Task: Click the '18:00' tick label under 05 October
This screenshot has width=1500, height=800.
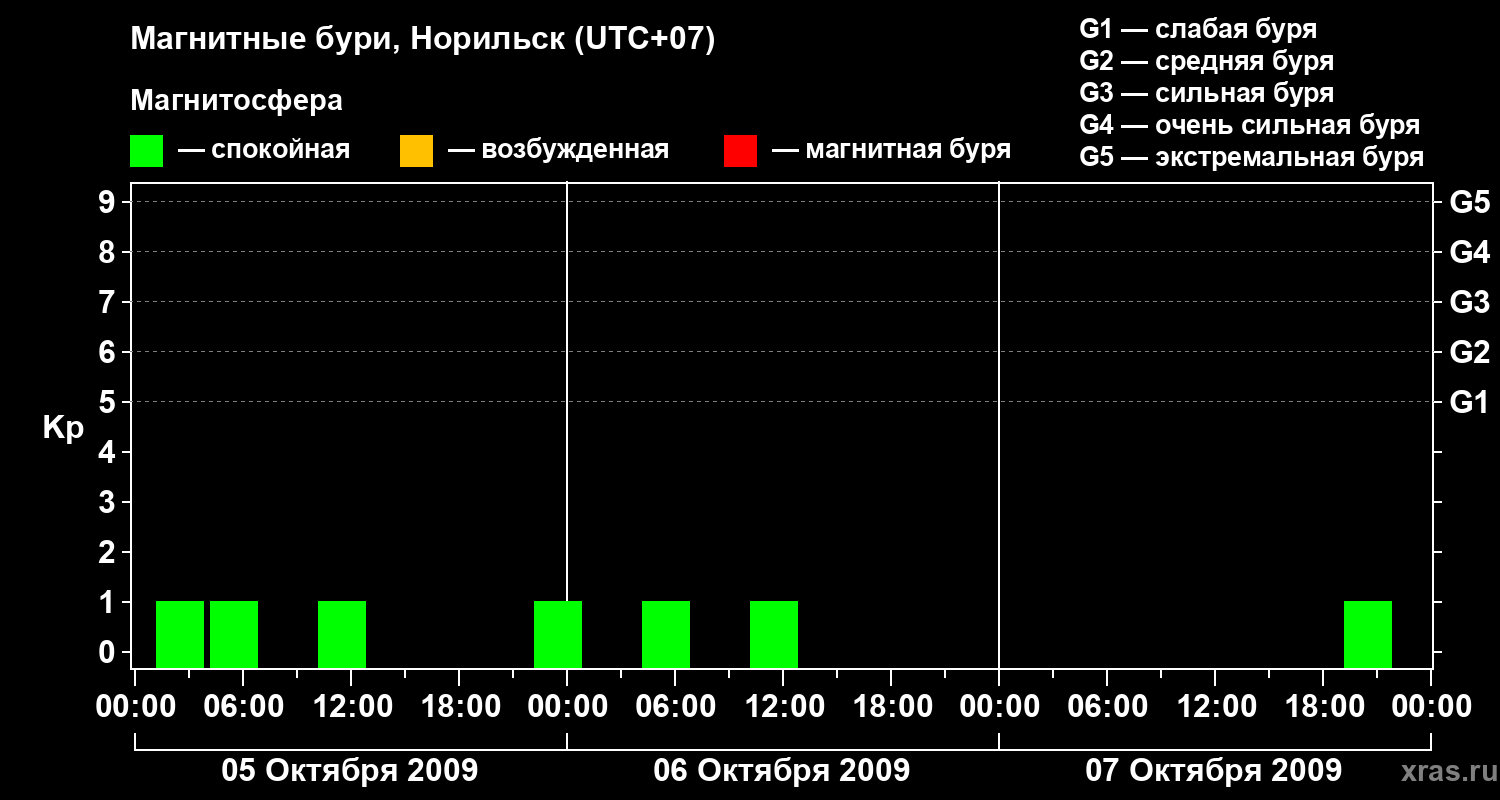Action: 459,707
